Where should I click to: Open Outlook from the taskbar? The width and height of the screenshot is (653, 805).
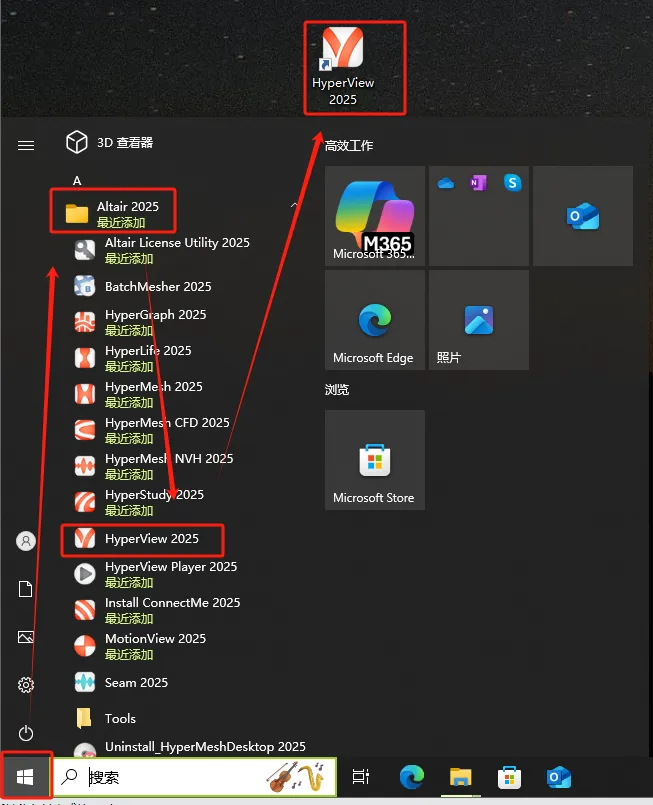point(559,777)
